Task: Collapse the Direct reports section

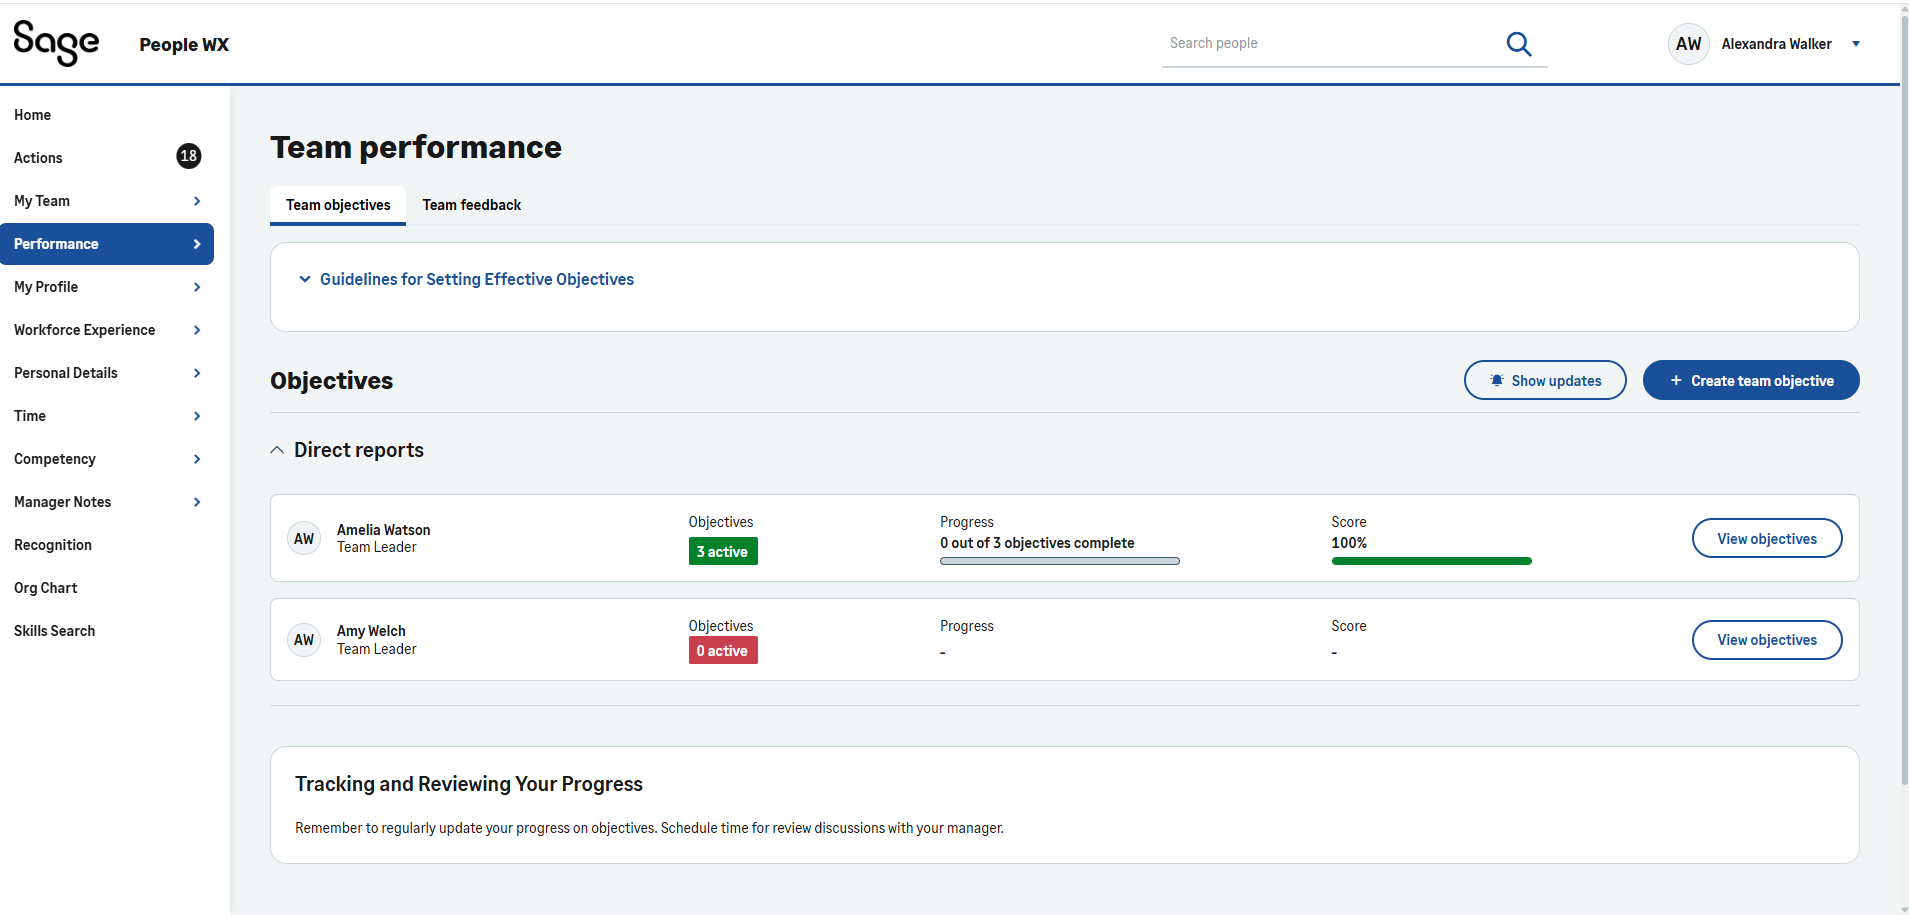Action: tap(277, 450)
